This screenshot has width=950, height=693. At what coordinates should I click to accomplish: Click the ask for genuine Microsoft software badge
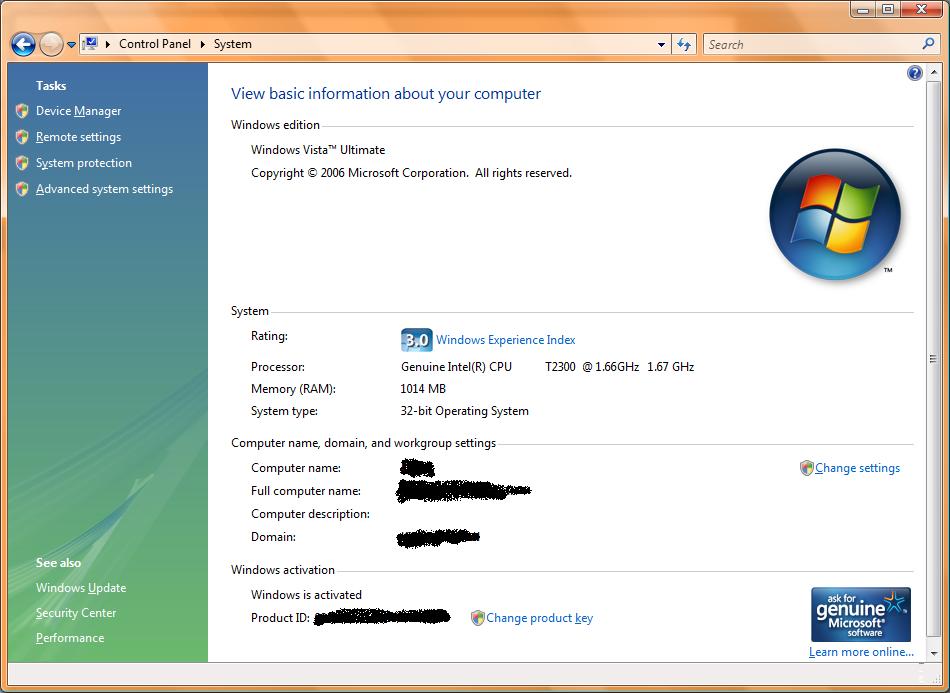[x=861, y=614]
